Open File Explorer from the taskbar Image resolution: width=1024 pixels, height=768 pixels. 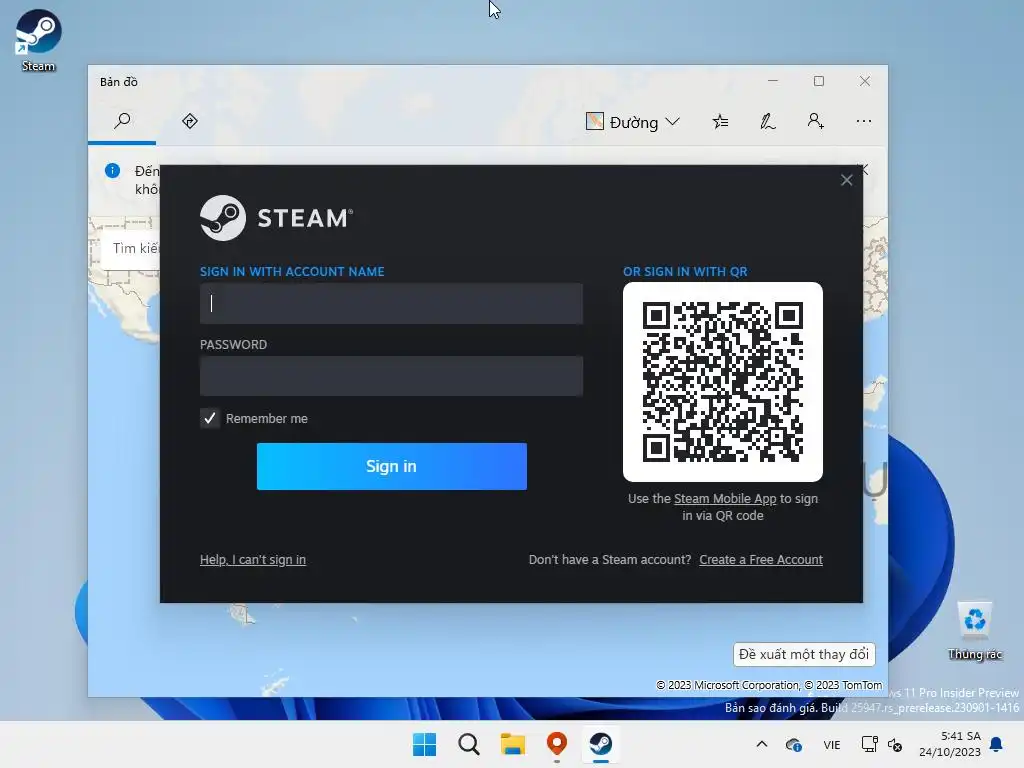(x=513, y=744)
